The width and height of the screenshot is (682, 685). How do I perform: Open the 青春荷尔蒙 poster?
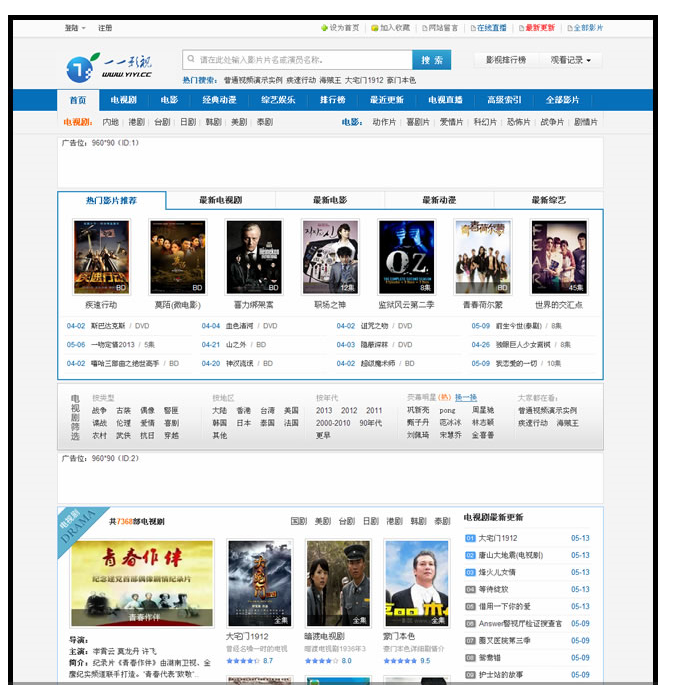pyautogui.click(x=483, y=257)
